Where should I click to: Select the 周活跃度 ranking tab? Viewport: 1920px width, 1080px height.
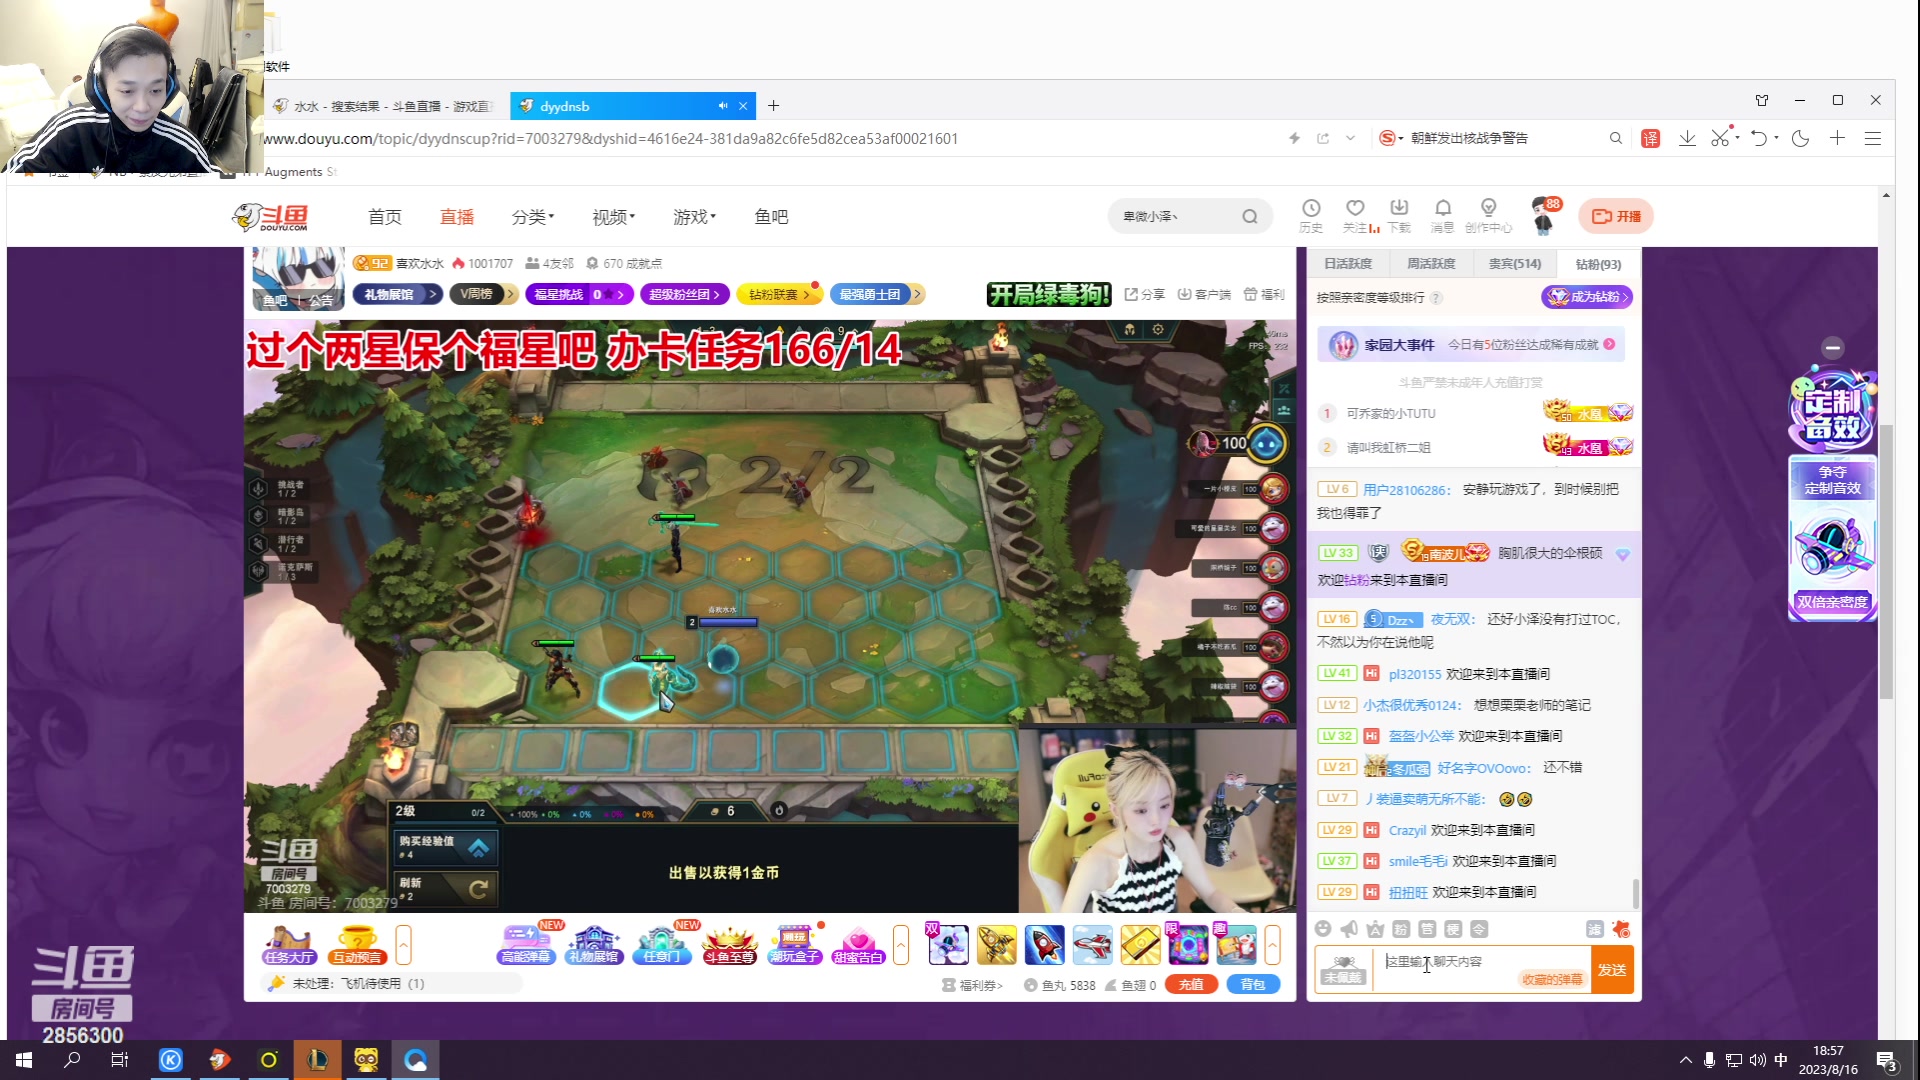click(x=1431, y=264)
